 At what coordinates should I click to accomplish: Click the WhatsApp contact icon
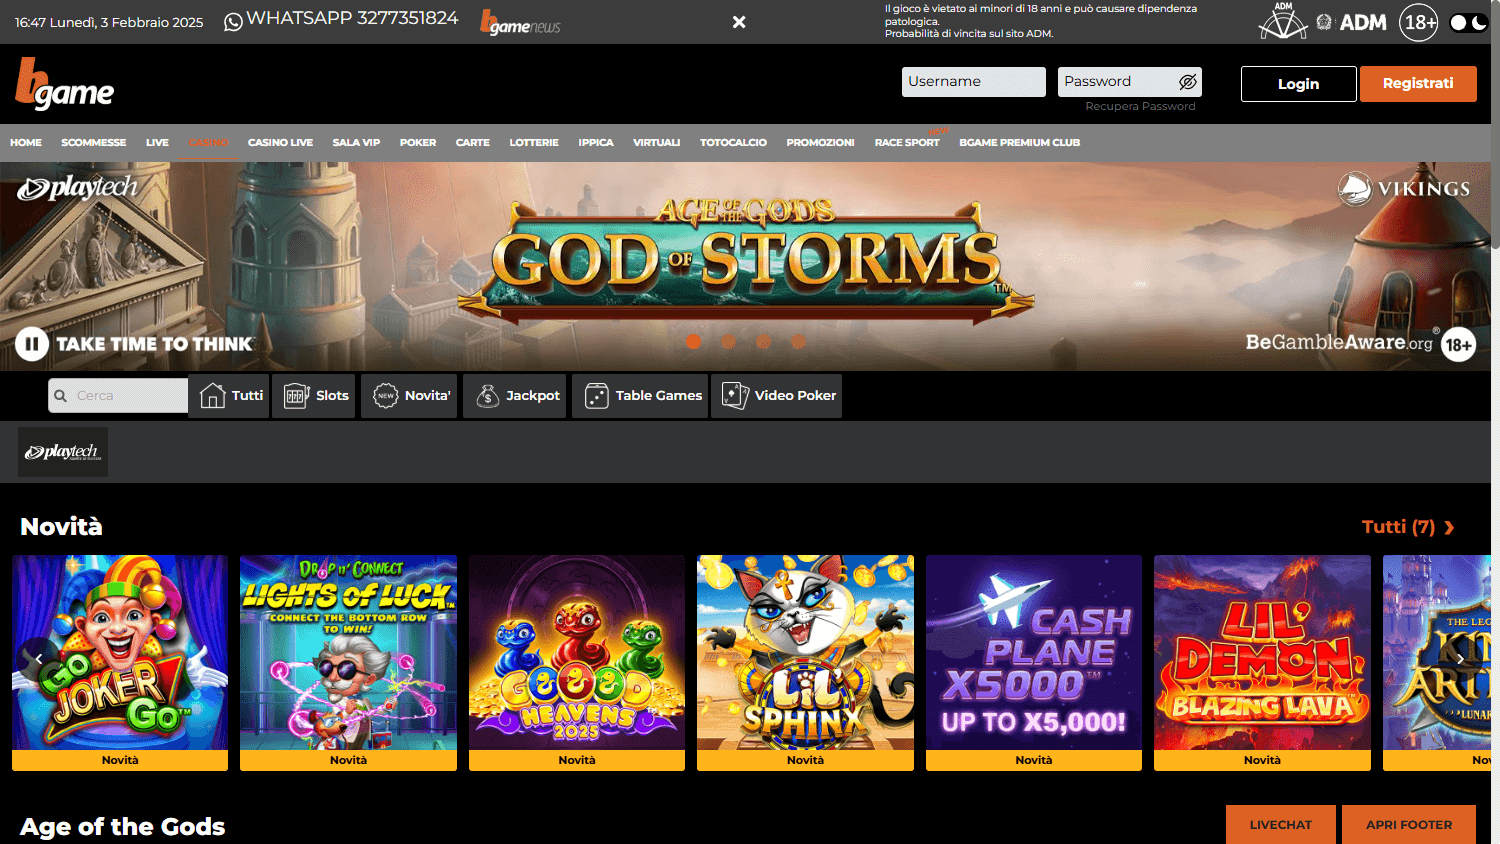click(x=233, y=22)
